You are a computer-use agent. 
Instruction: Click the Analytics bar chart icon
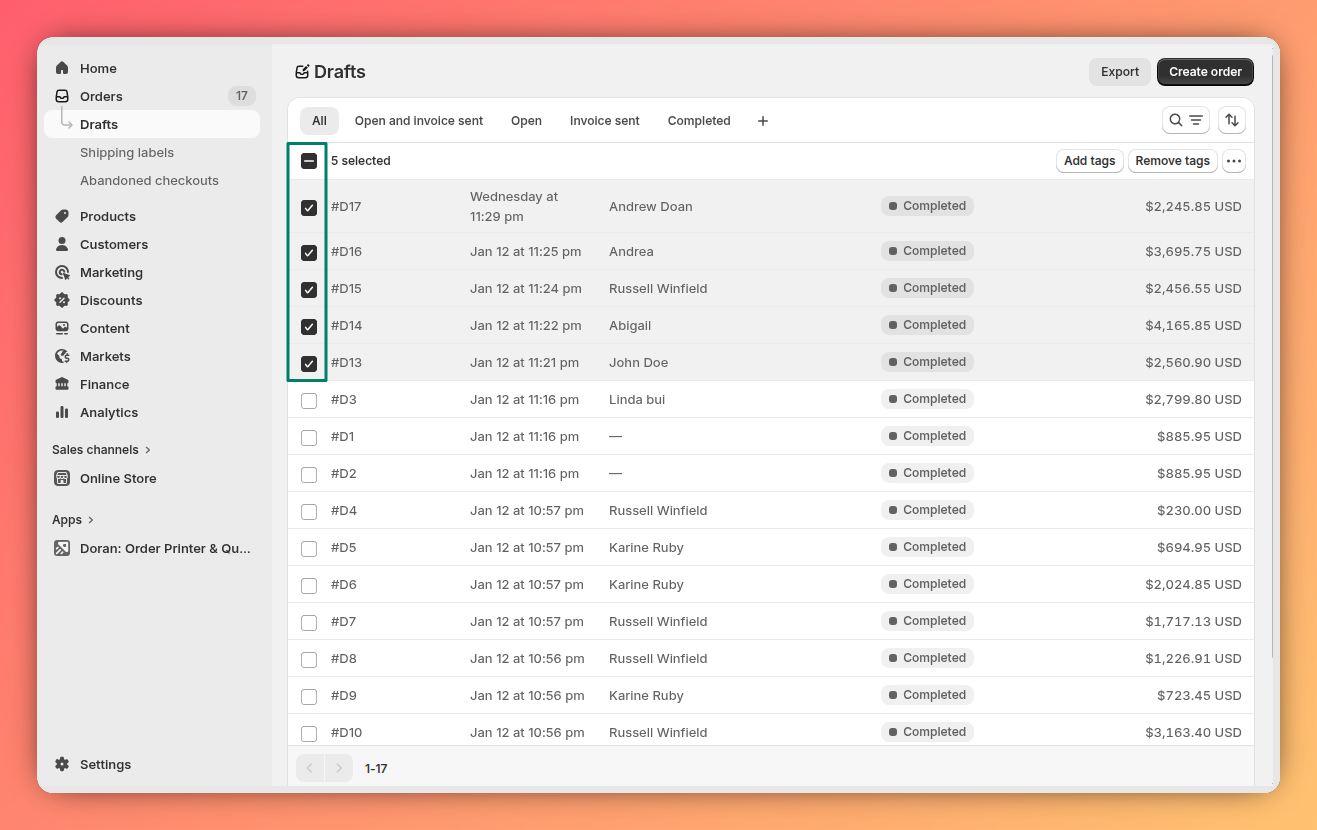(62, 412)
